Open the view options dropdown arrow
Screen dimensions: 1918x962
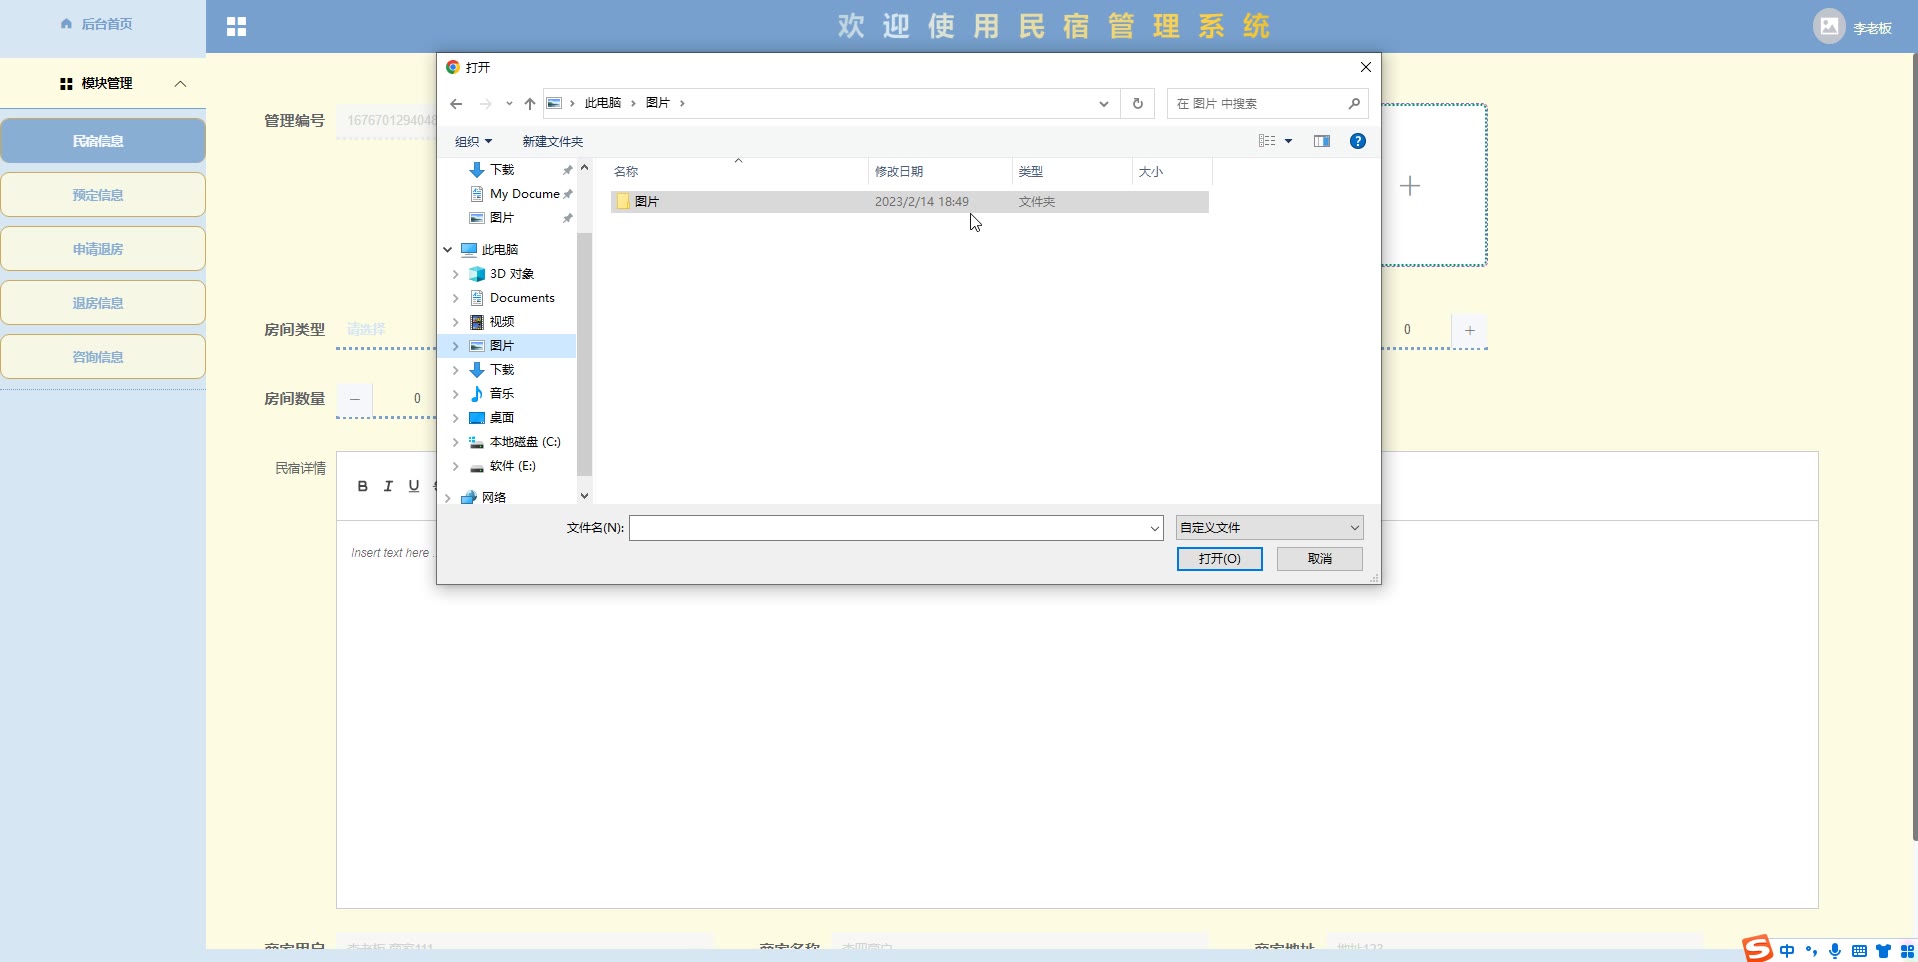1288,142
